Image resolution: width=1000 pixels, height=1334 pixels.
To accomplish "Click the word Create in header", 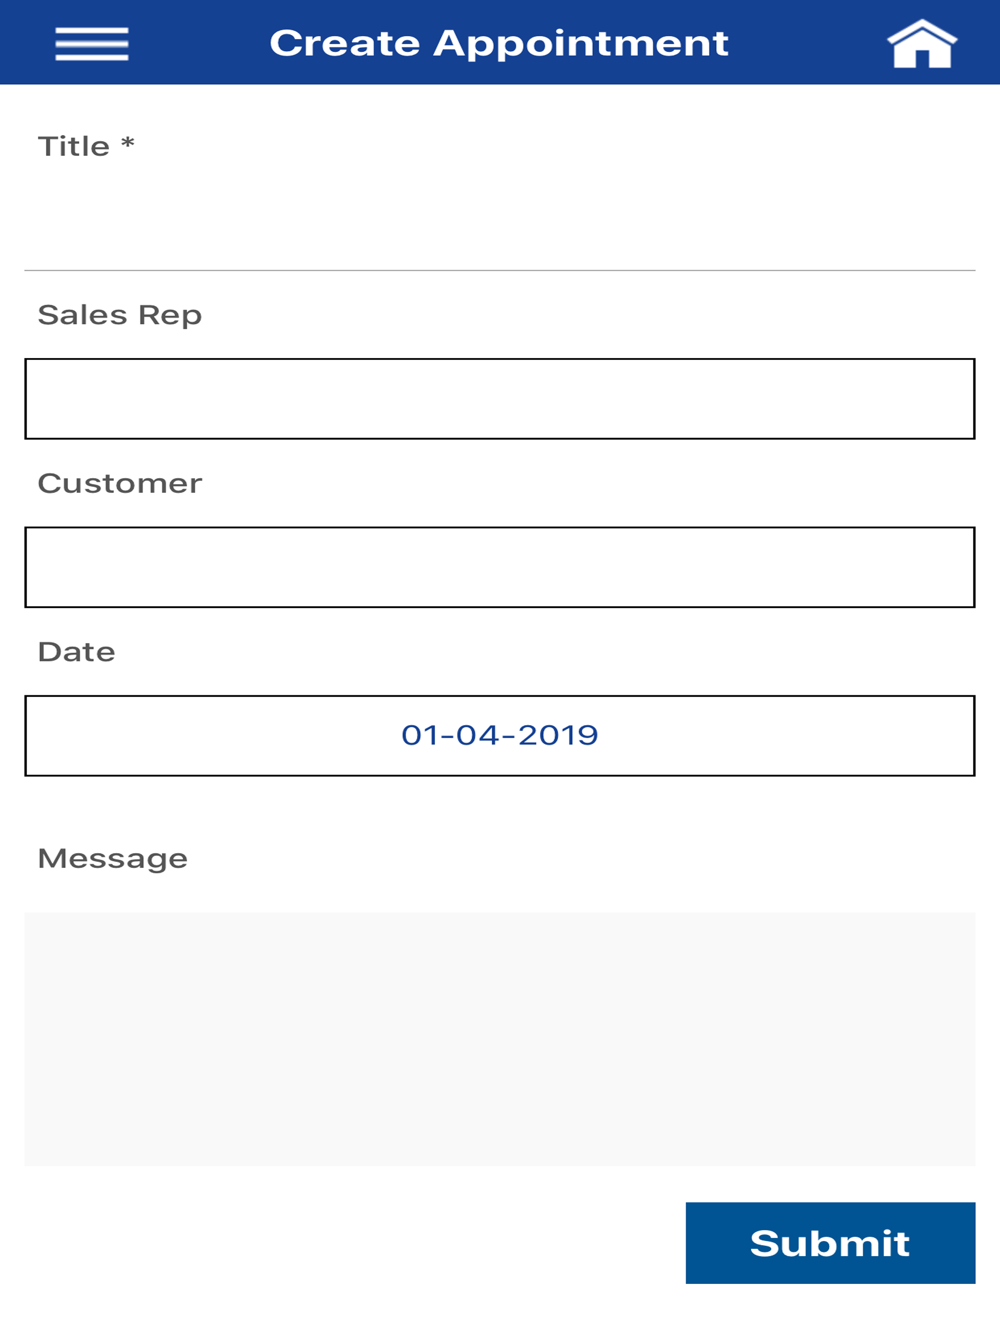I will click(x=345, y=44).
